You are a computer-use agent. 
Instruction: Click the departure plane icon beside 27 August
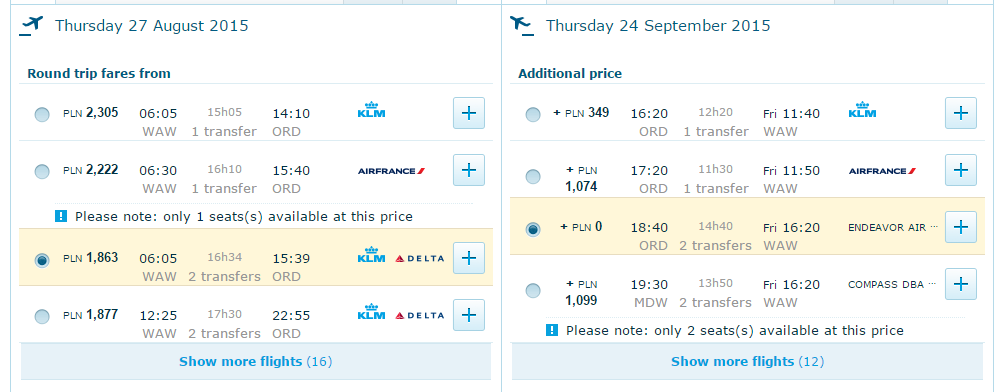tap(30, 26)
